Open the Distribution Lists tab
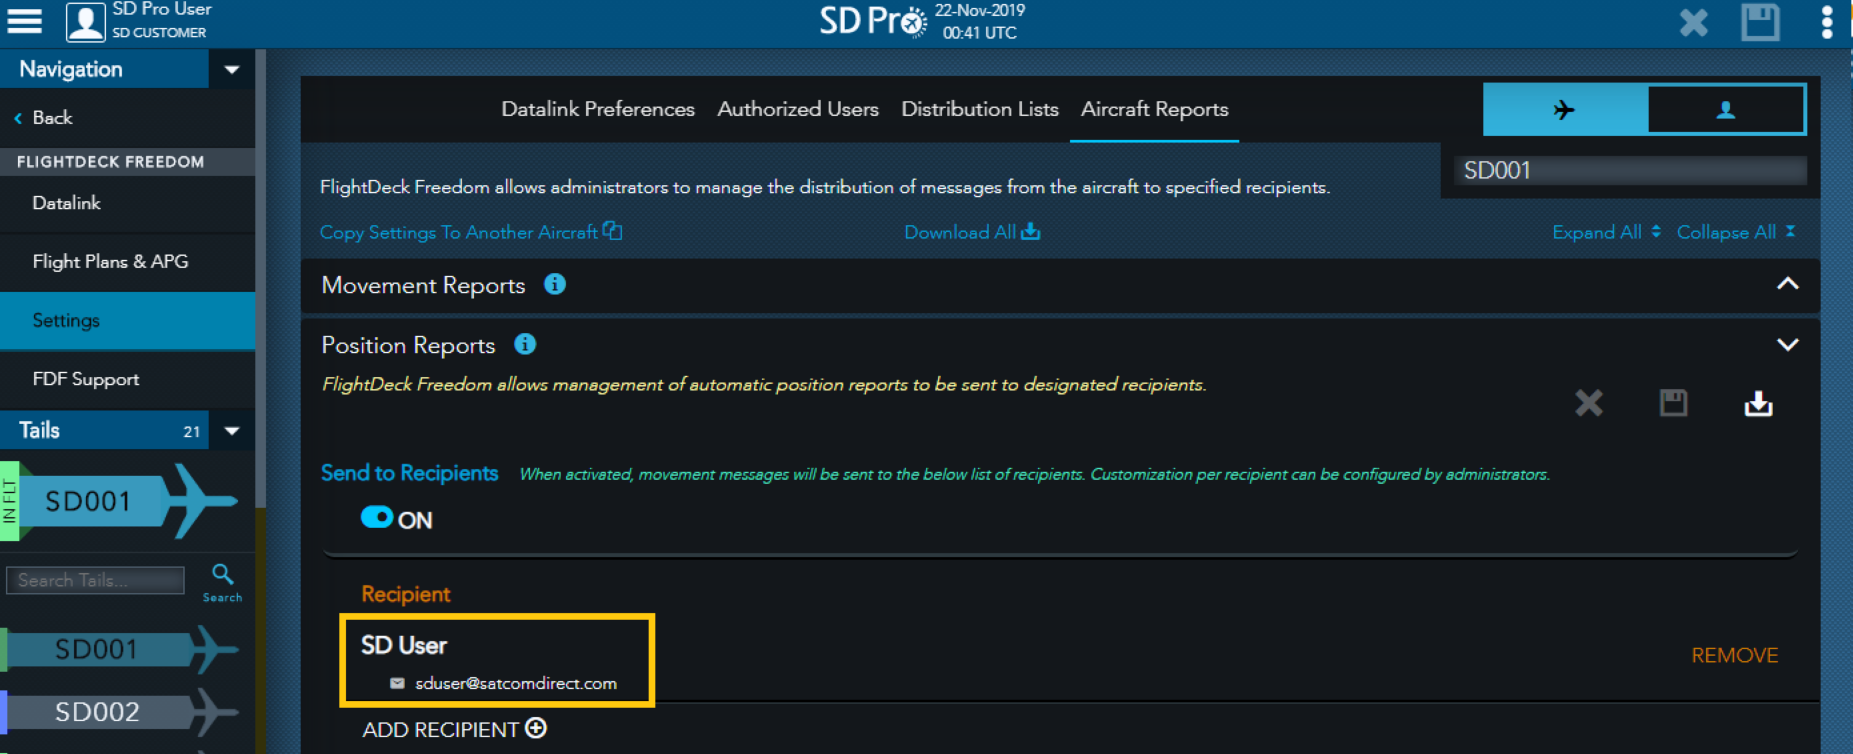Viewport: 1853px width, 754px height. pos(980,109)
